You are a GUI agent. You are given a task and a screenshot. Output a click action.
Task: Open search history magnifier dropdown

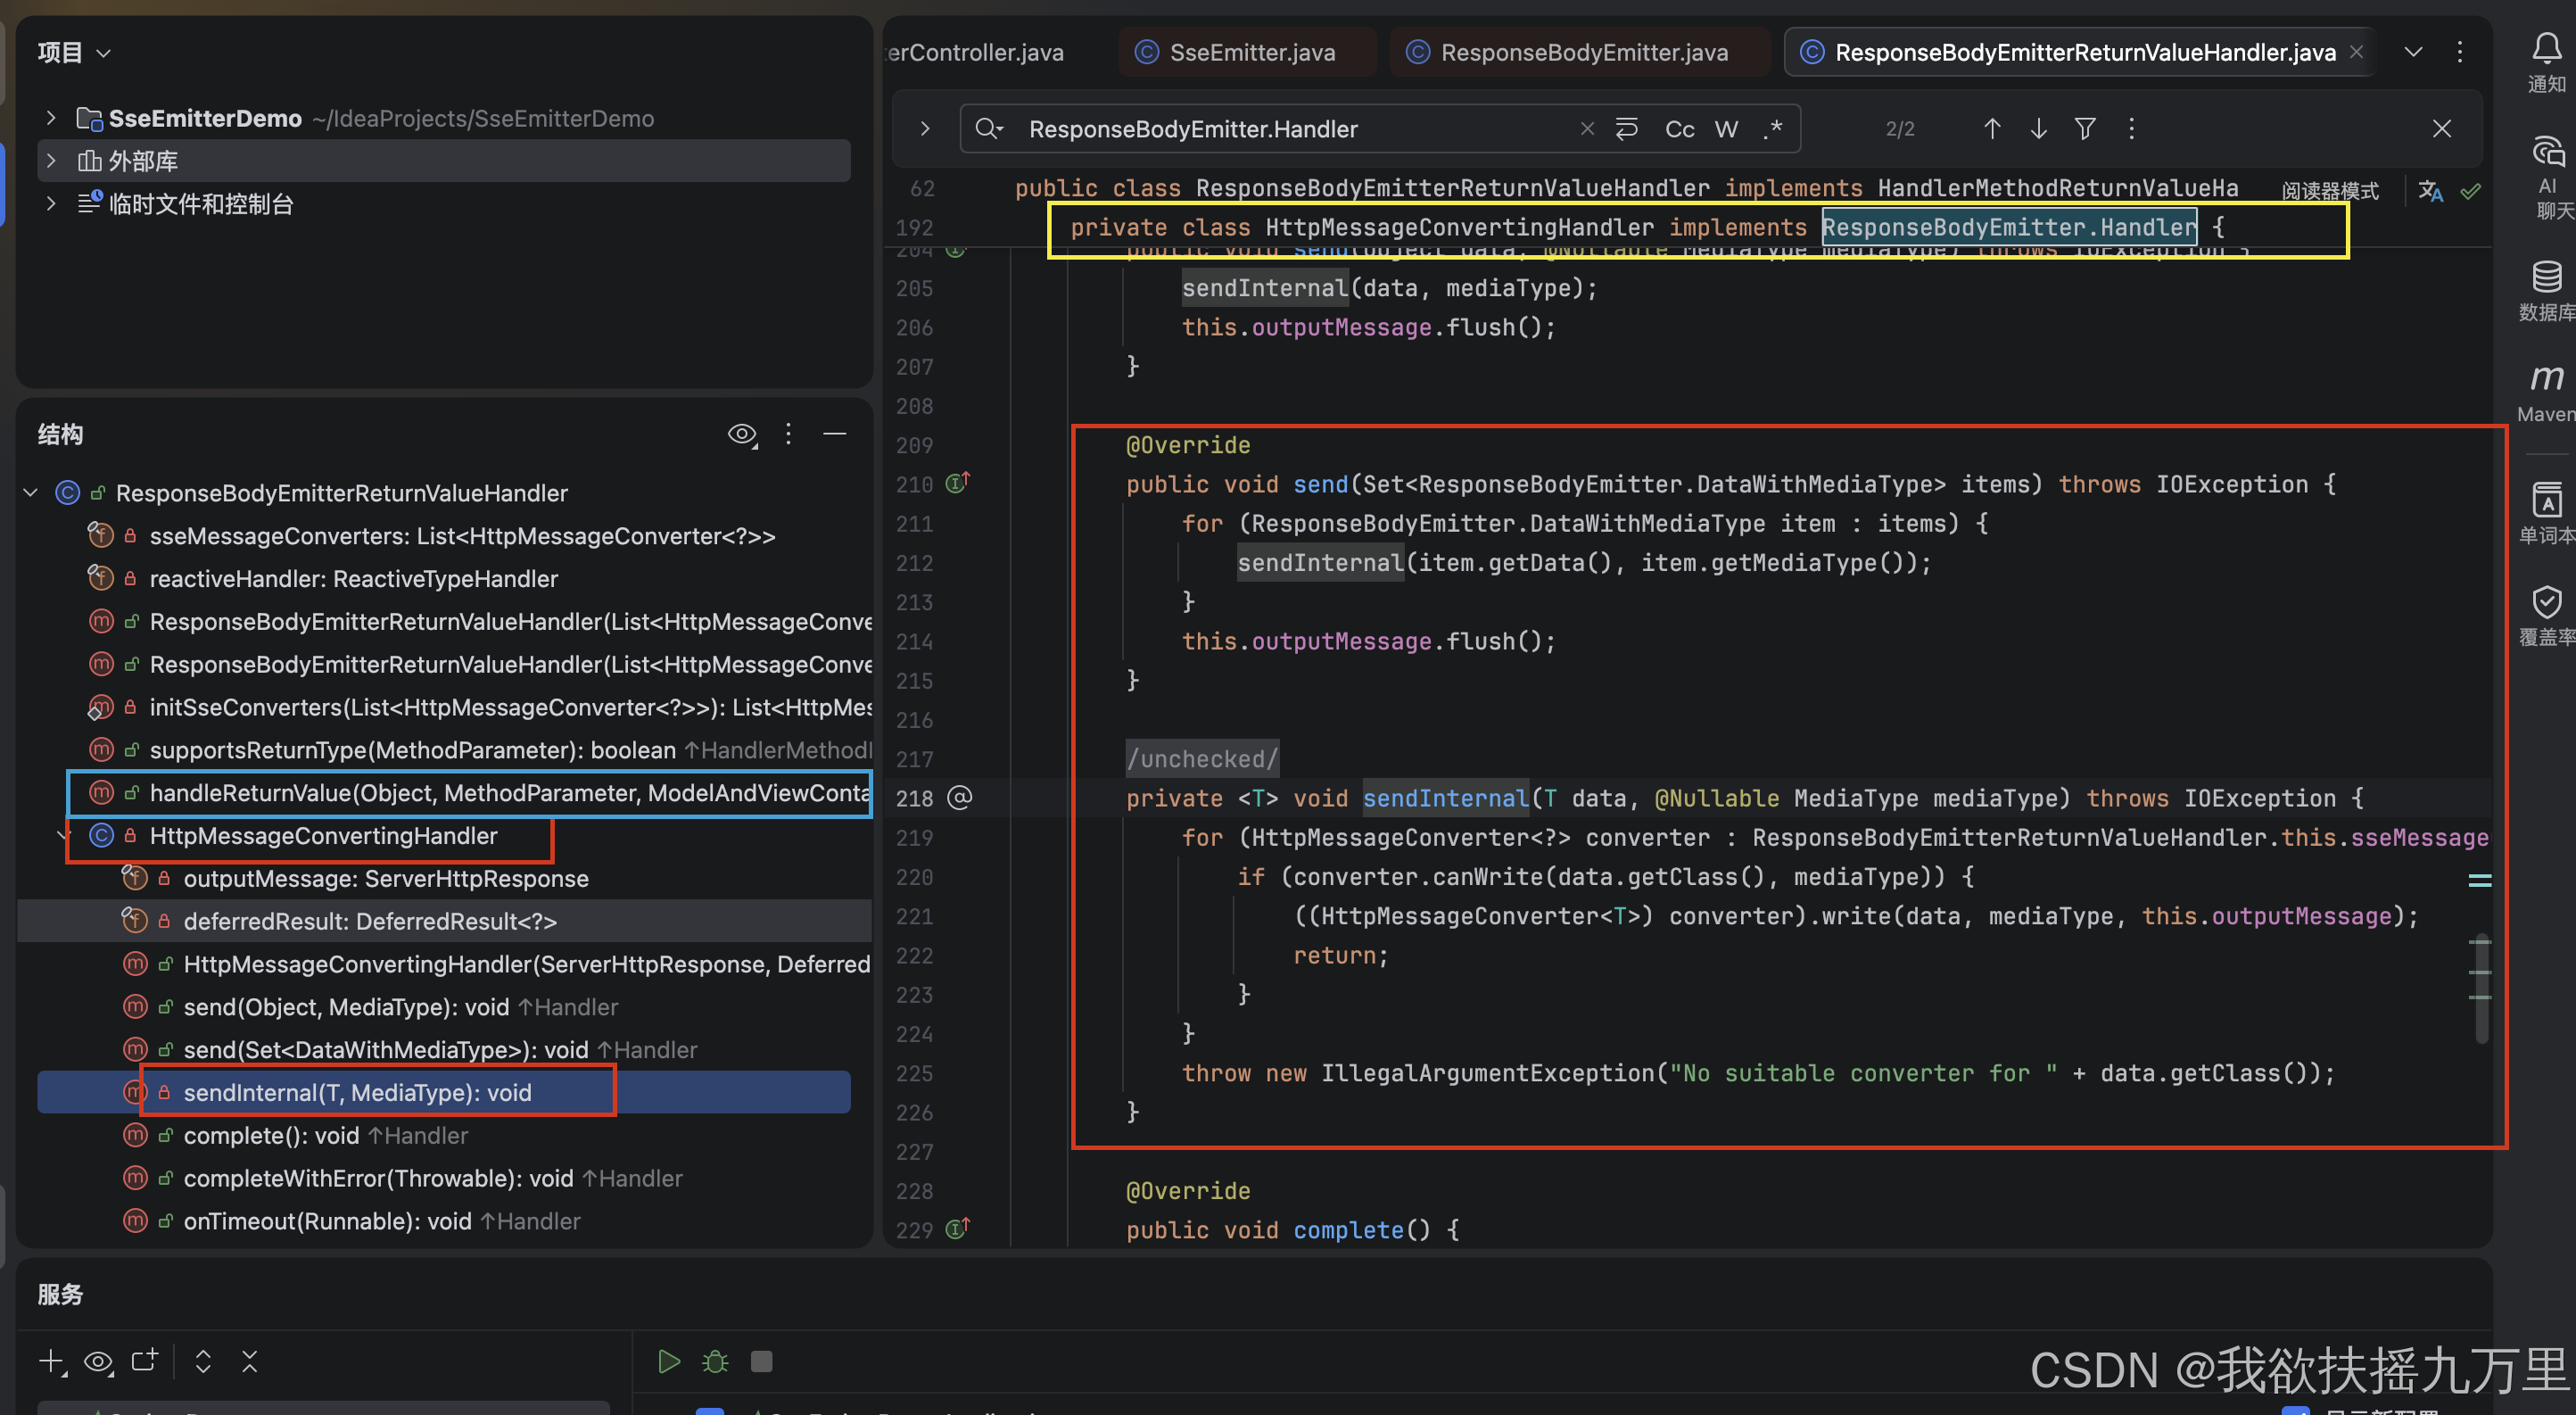989,129
